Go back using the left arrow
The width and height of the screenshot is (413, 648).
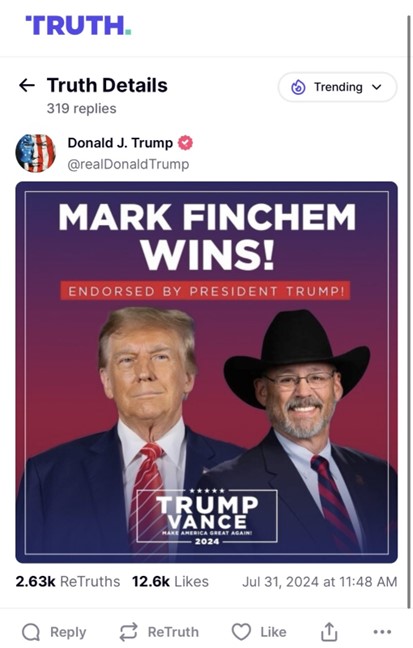click(x=27, y=86)
